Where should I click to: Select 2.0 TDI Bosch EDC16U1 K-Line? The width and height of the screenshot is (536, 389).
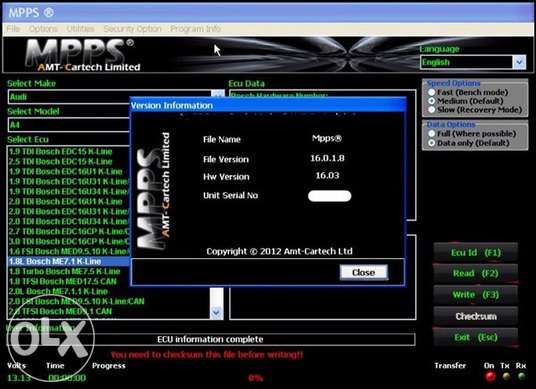click(68, 201)
